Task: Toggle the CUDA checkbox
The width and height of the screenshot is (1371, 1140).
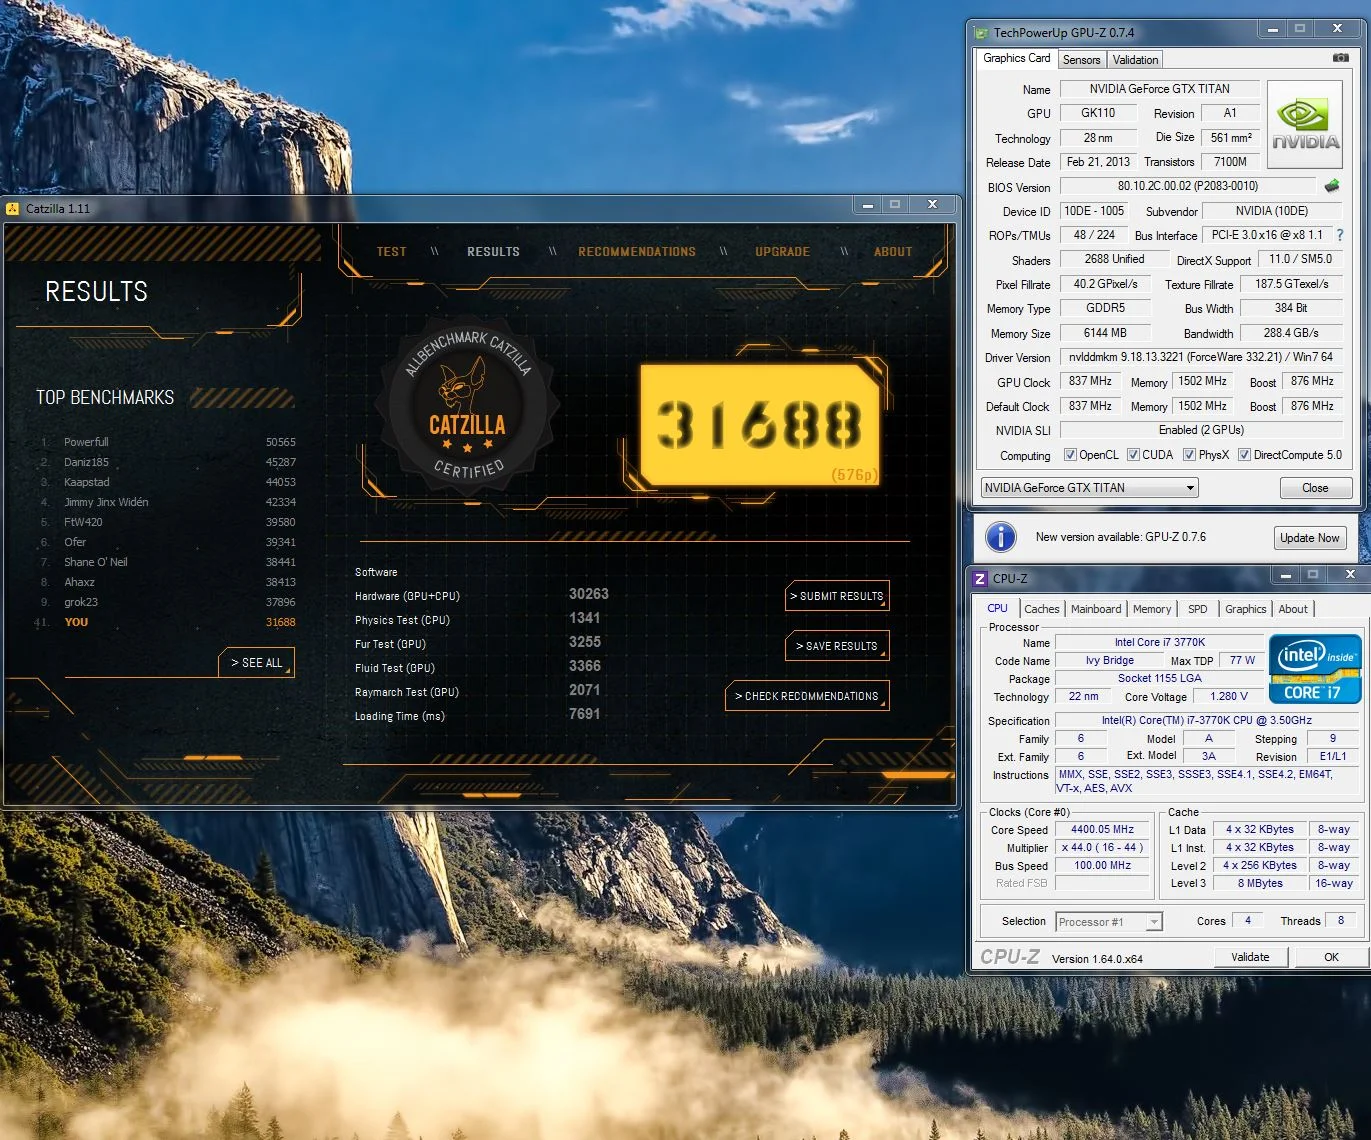Action: coord(1133,455)
